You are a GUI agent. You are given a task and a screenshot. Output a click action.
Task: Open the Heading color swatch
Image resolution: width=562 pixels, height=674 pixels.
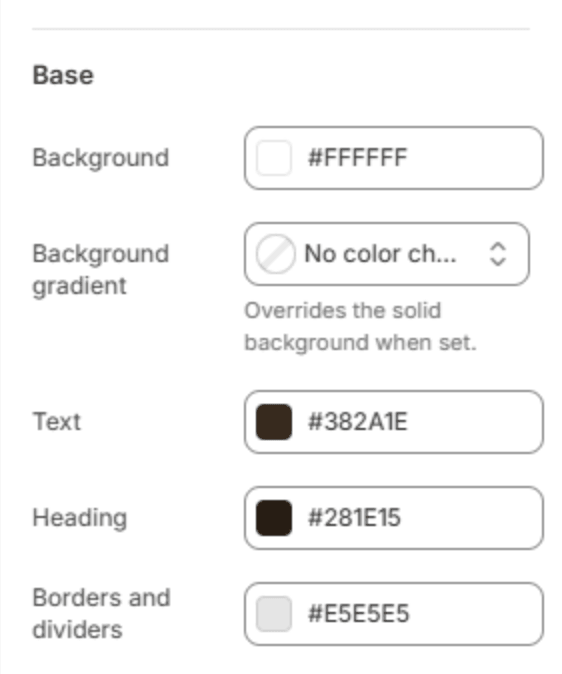point(273,518)
